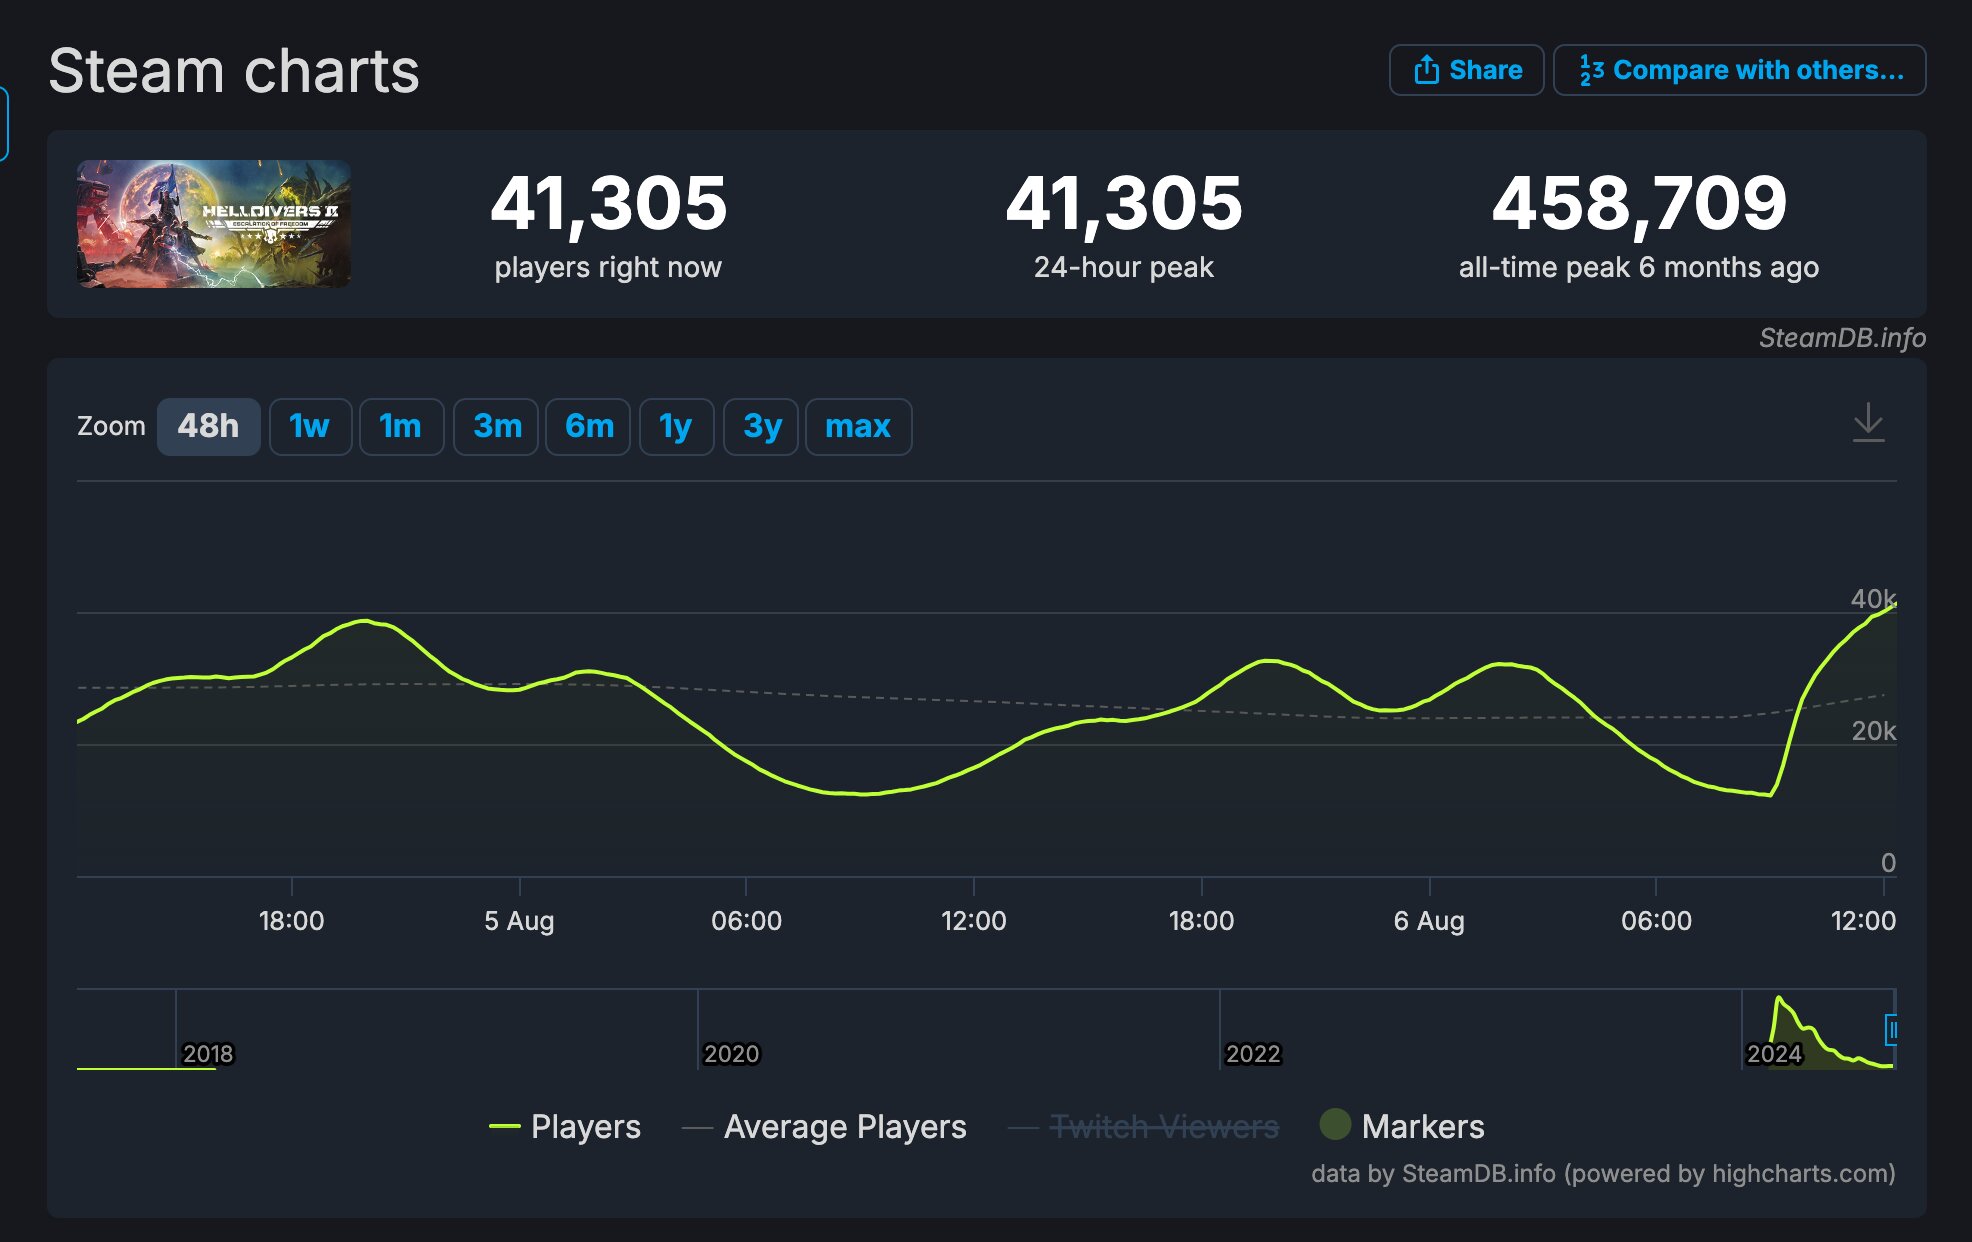Click the 2022 label in navigator
The image size is (1972, 1242).
[1253, 1054]
